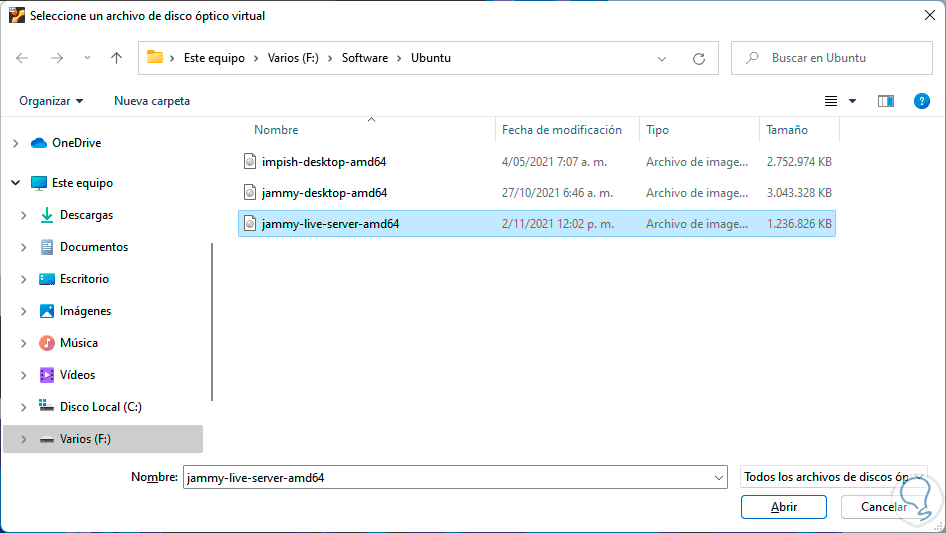
Task: Click the search magnifier icon
Action: pos(751,58)
